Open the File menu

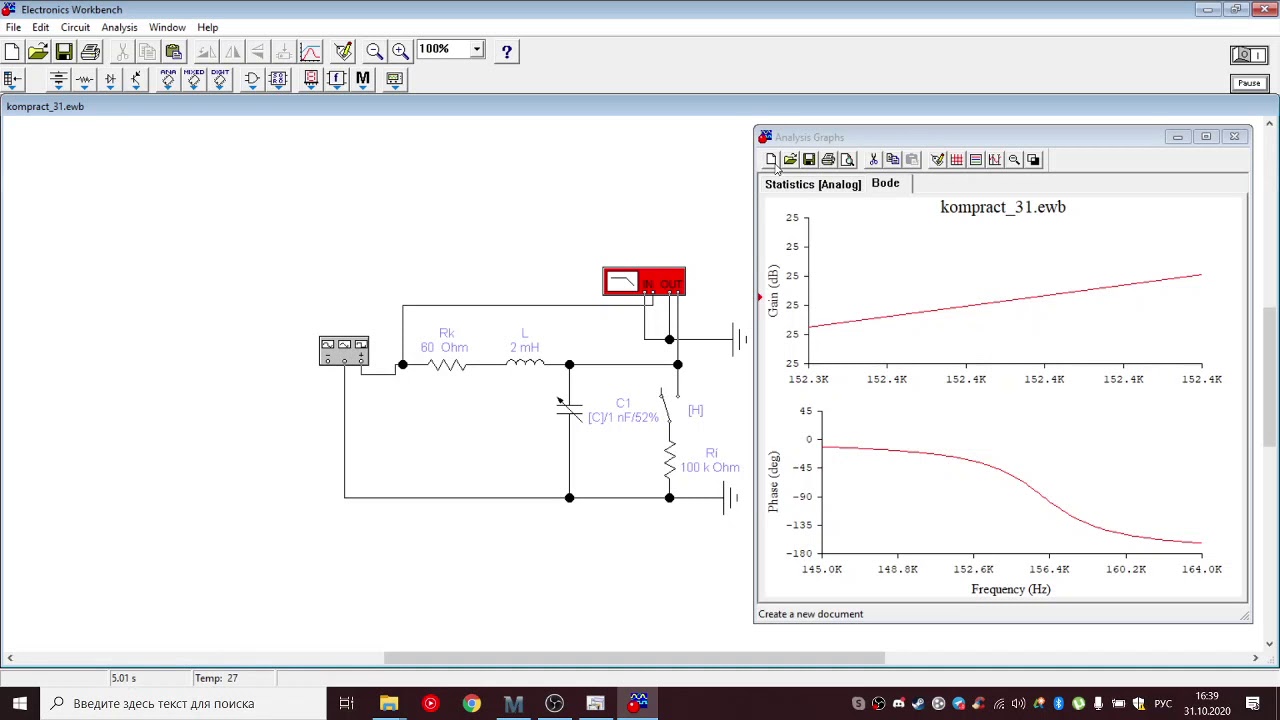tap(13, 27)
